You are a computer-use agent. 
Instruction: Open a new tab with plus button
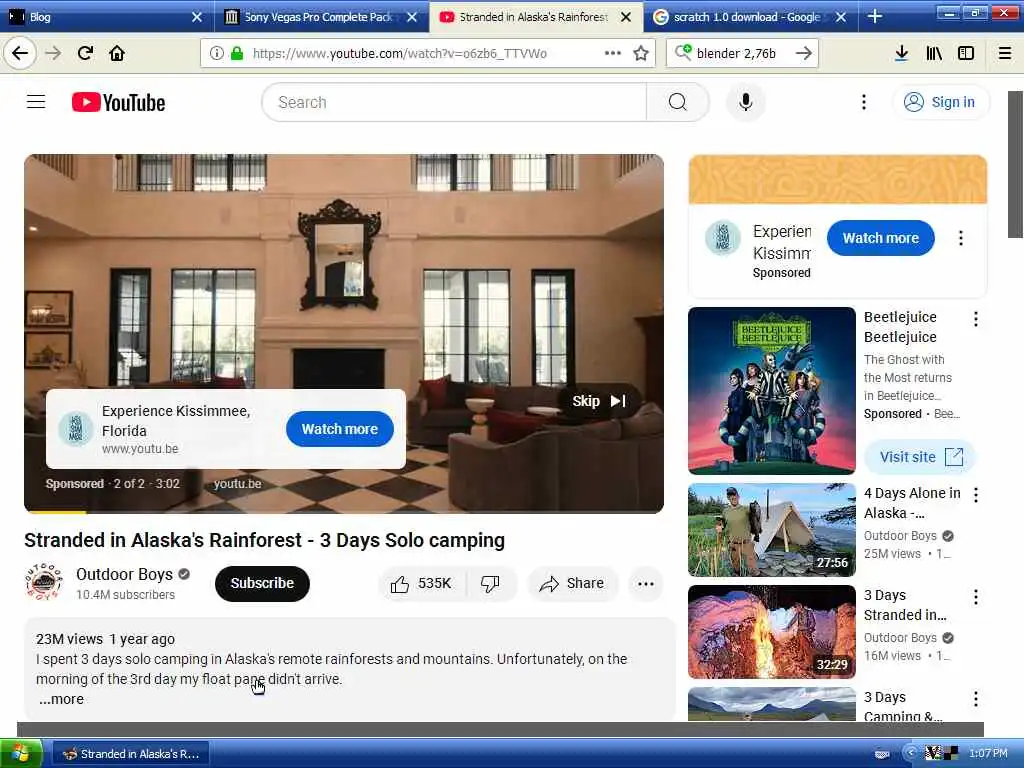coord(875,17)
